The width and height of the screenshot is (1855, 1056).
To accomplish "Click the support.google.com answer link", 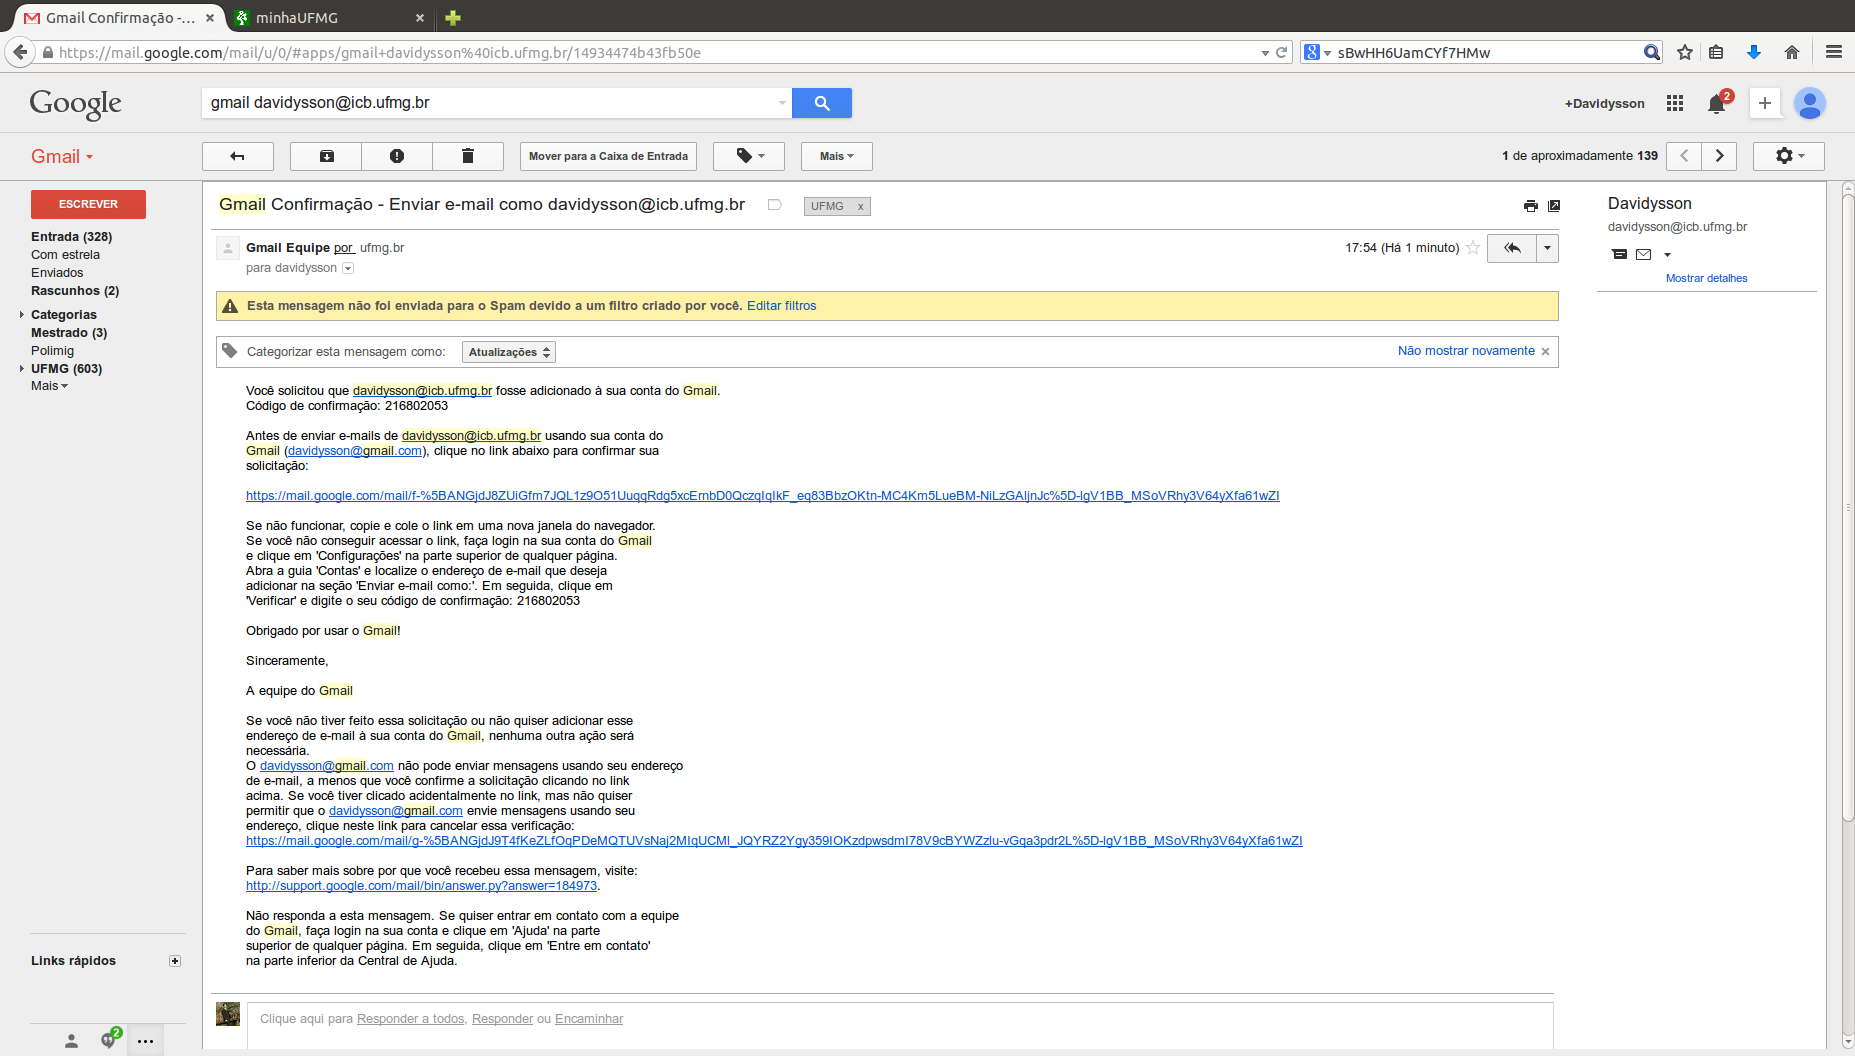I will point(421,886).
